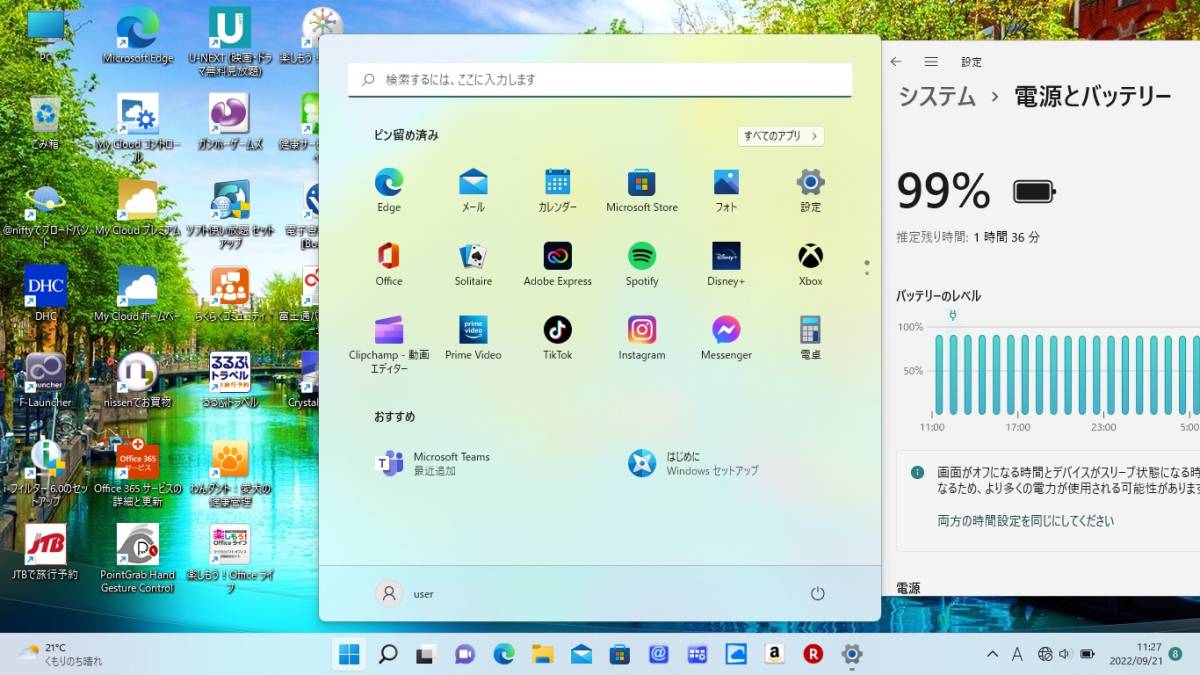The width and height of the screenshot is (1200, 675).
Task: Open the はじめに Windows setup item
Action: coord(694,463)
